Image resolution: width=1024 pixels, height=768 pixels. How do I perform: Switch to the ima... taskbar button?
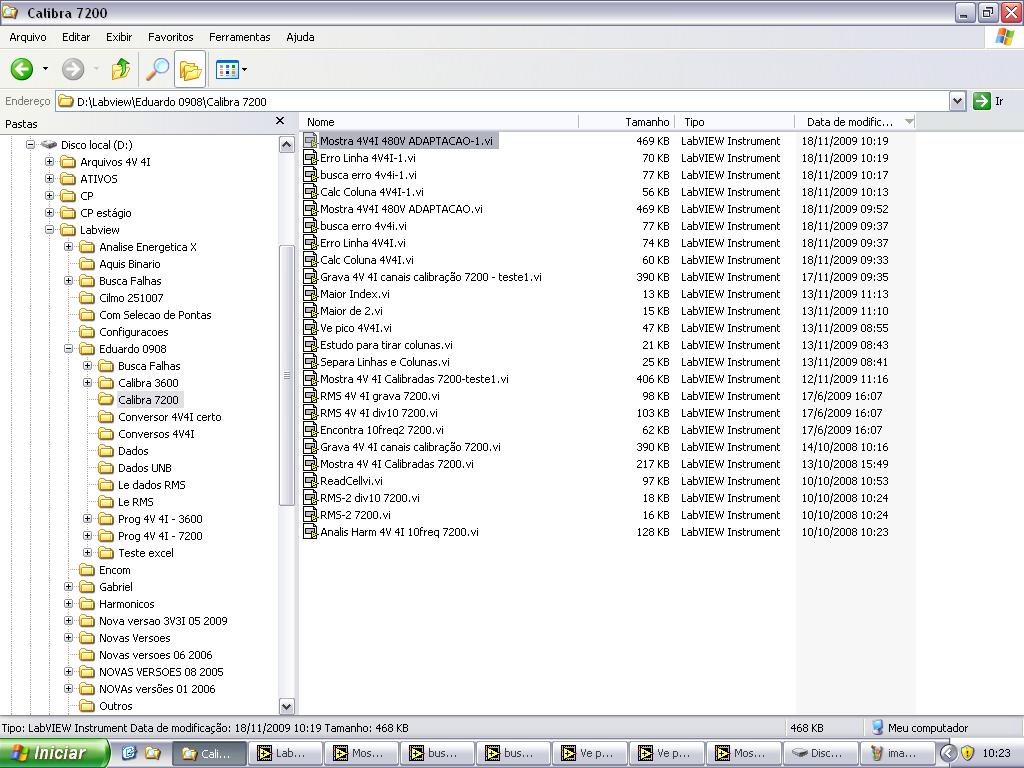coord(895,753)
